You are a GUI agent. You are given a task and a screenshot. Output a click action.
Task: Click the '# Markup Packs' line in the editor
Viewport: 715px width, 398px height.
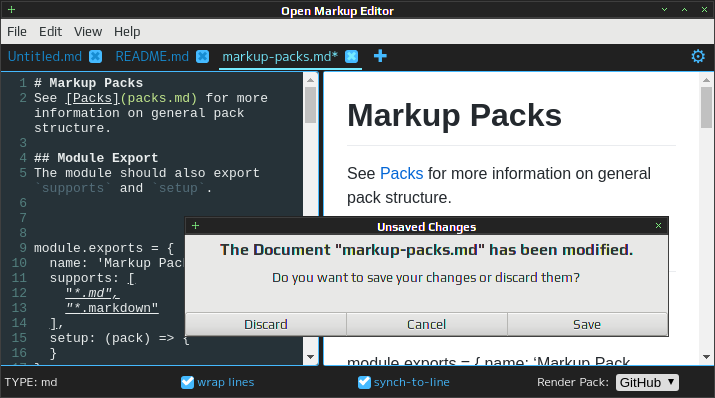pos(88,83)
